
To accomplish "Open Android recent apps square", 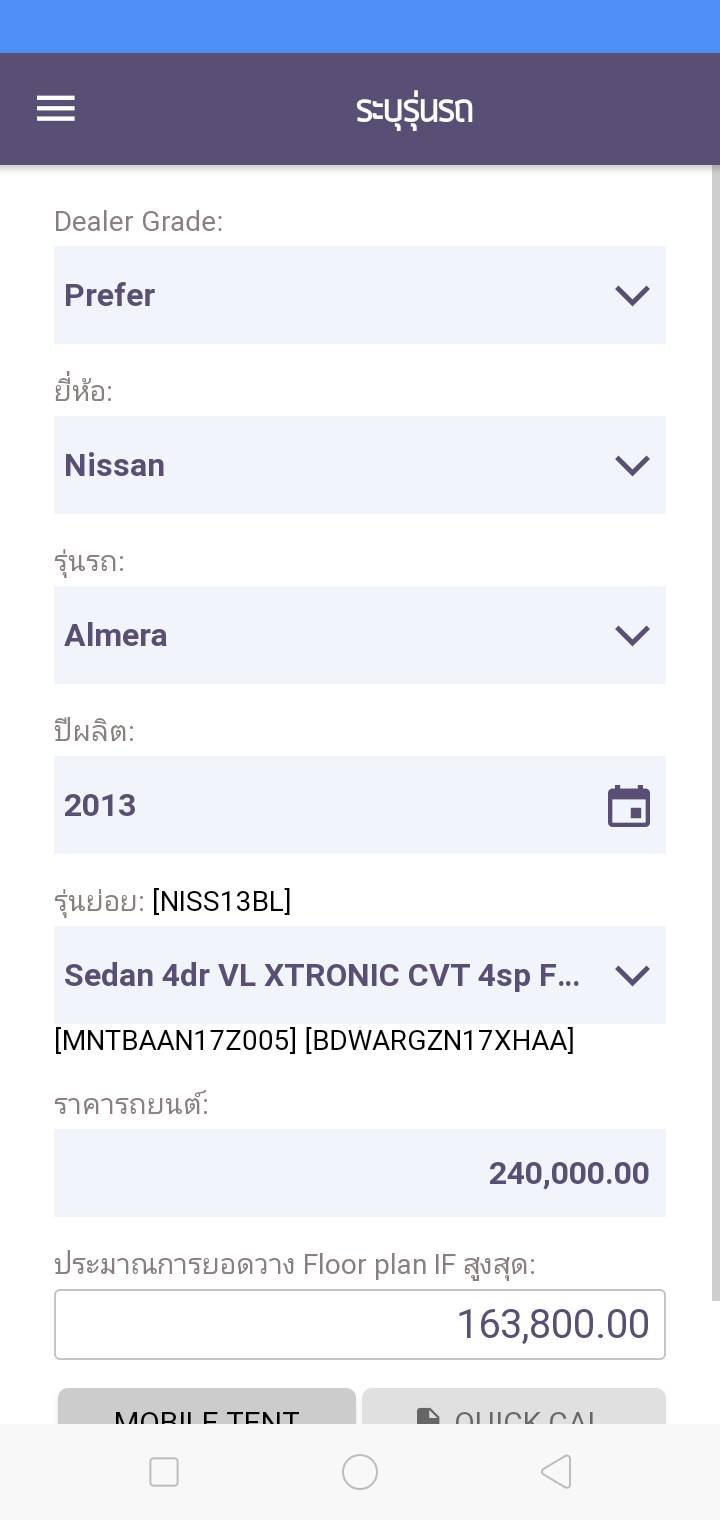I will 164,1472.
